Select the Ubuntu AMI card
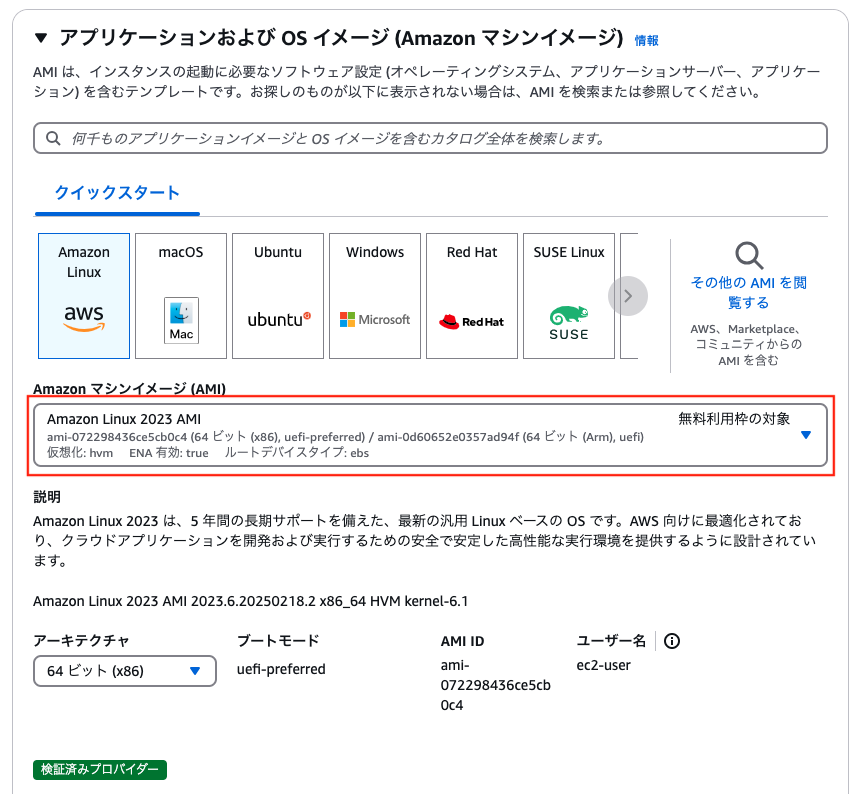 (278, 296)
